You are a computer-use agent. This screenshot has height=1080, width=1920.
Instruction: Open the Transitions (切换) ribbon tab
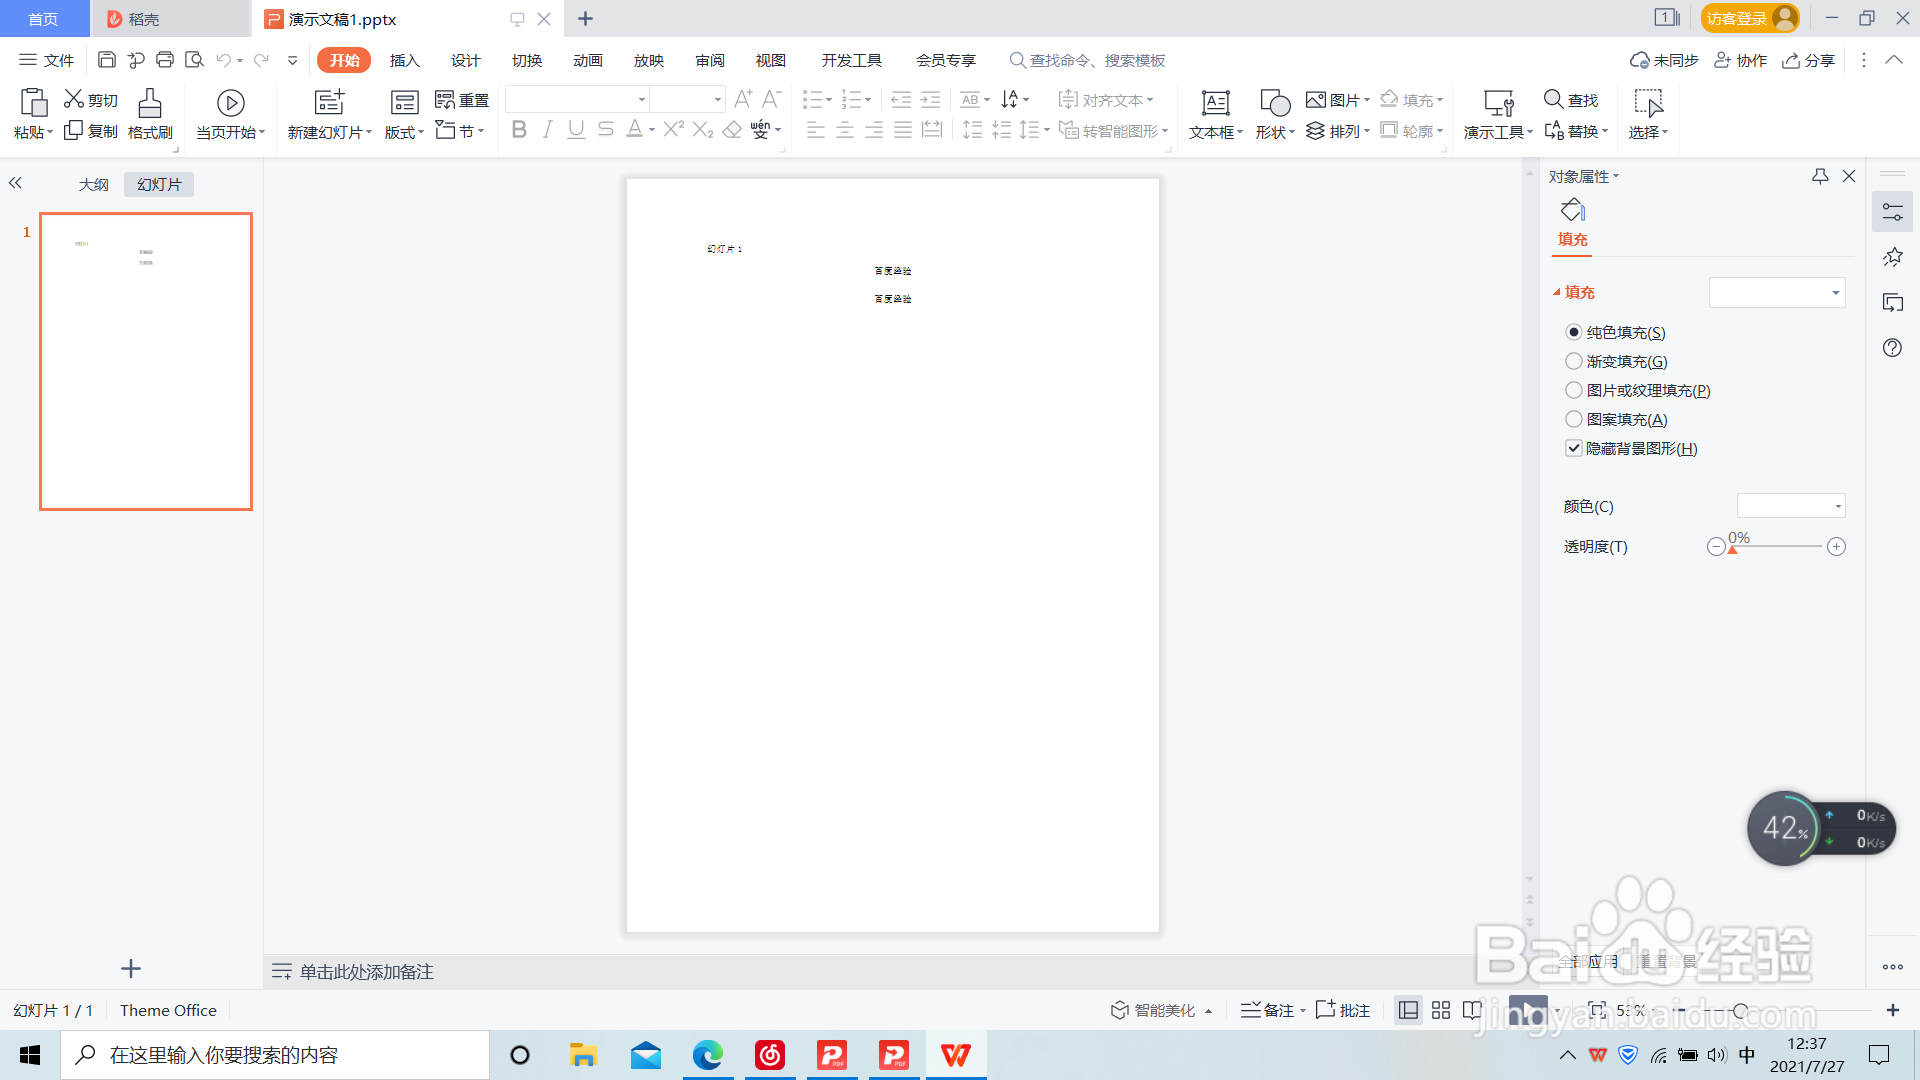pyautogui.click(x=526, y=60)
